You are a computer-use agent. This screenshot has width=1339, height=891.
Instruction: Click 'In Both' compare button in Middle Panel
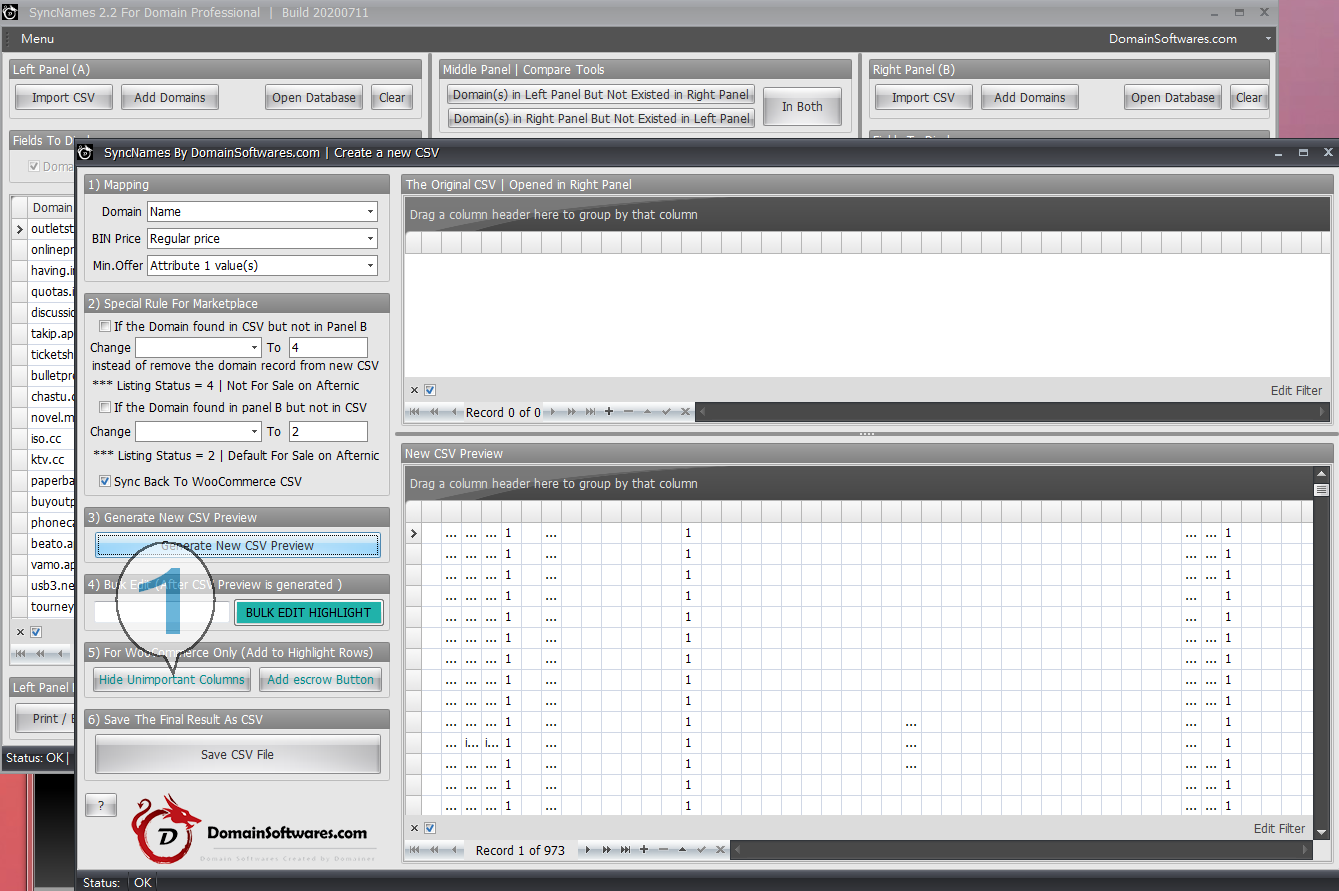tap(802, 107)
